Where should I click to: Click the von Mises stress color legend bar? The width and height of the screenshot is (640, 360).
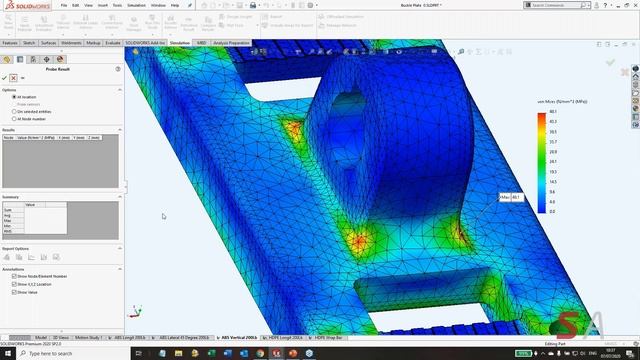click(x=542, y=162)
